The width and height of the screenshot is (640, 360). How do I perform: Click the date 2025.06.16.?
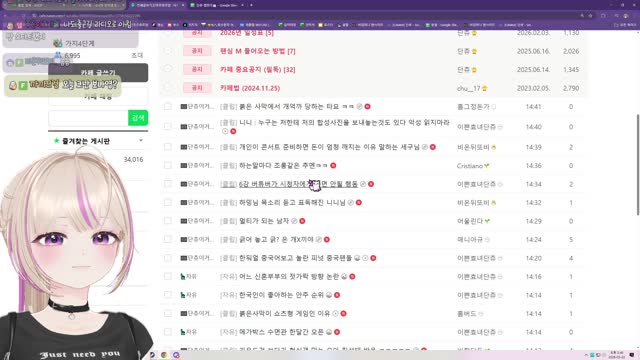tap(533, 51)
